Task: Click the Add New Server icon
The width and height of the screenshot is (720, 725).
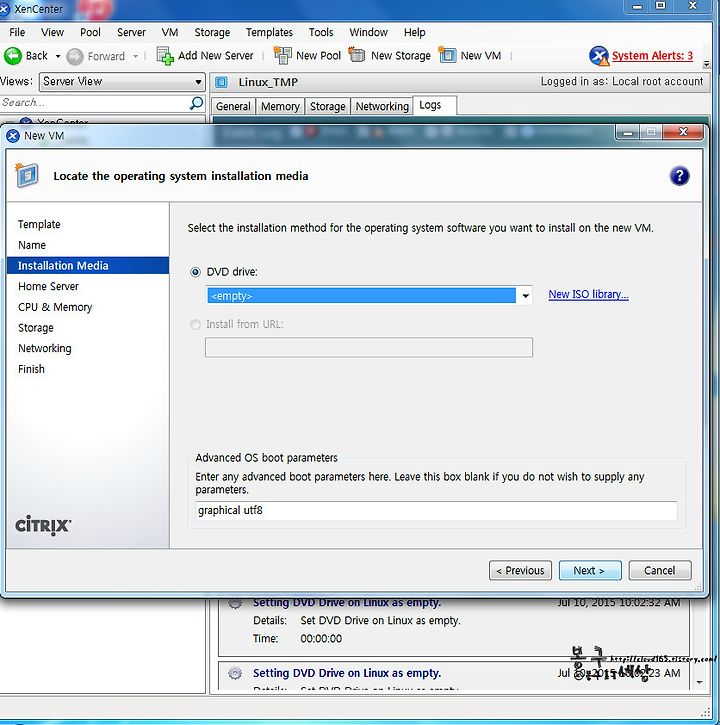Action: 165,56
